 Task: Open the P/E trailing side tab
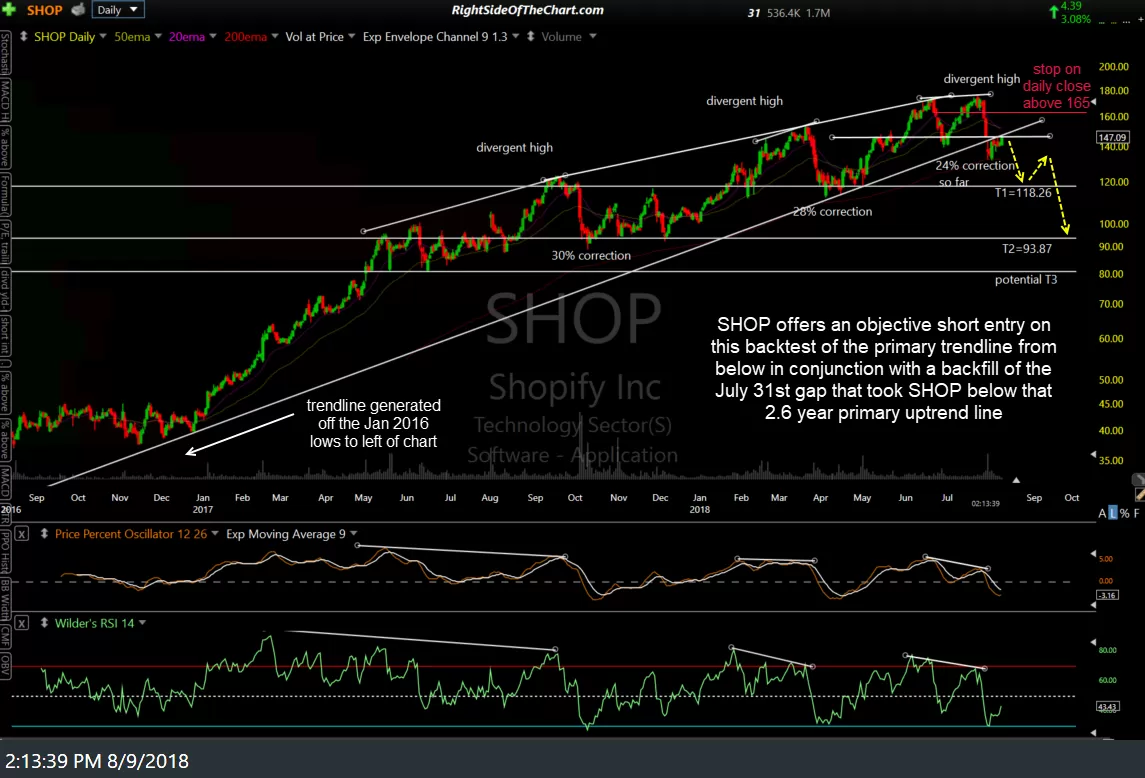point(5,243)
